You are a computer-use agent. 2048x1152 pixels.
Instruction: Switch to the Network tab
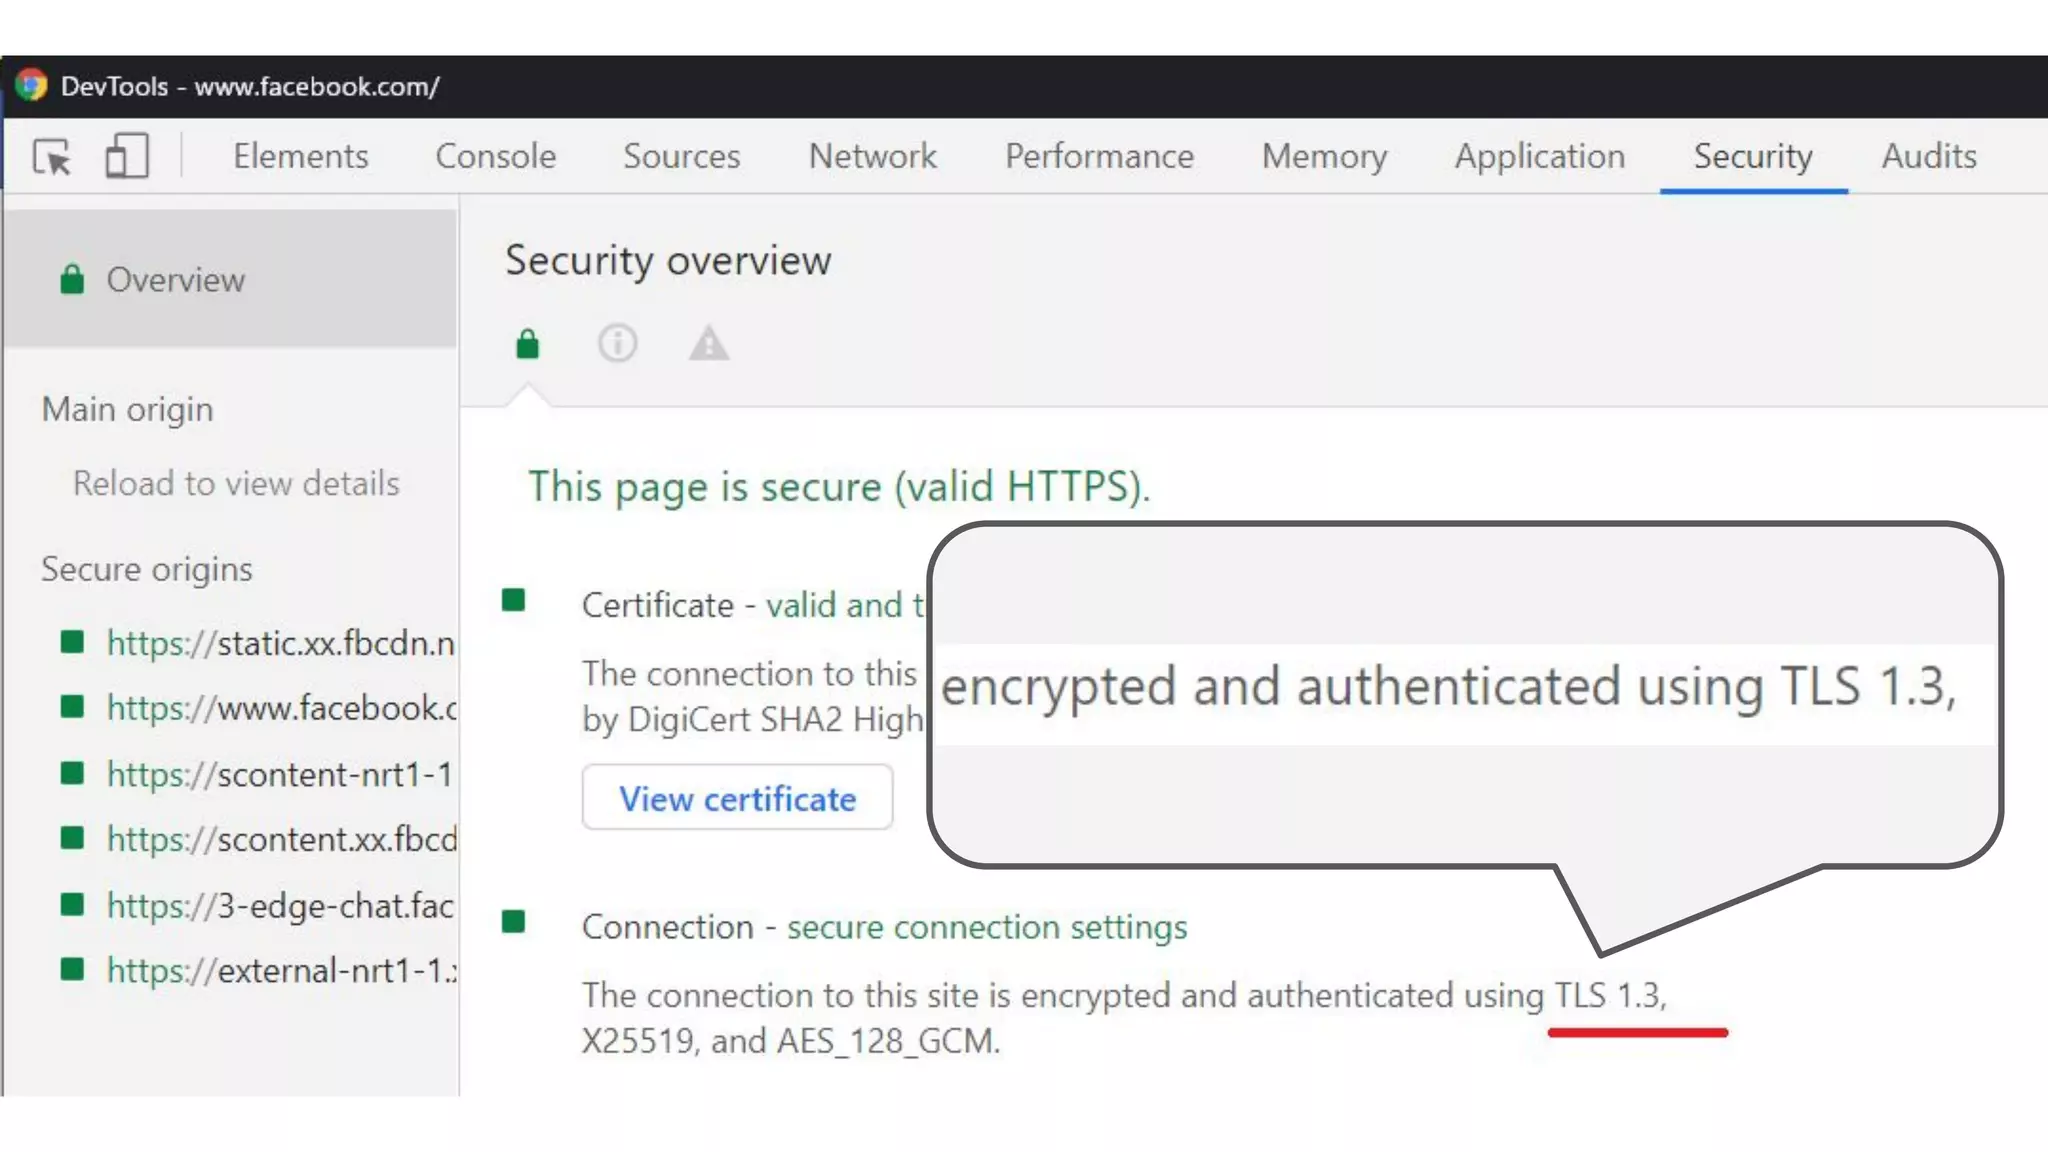tap(872, 156)
